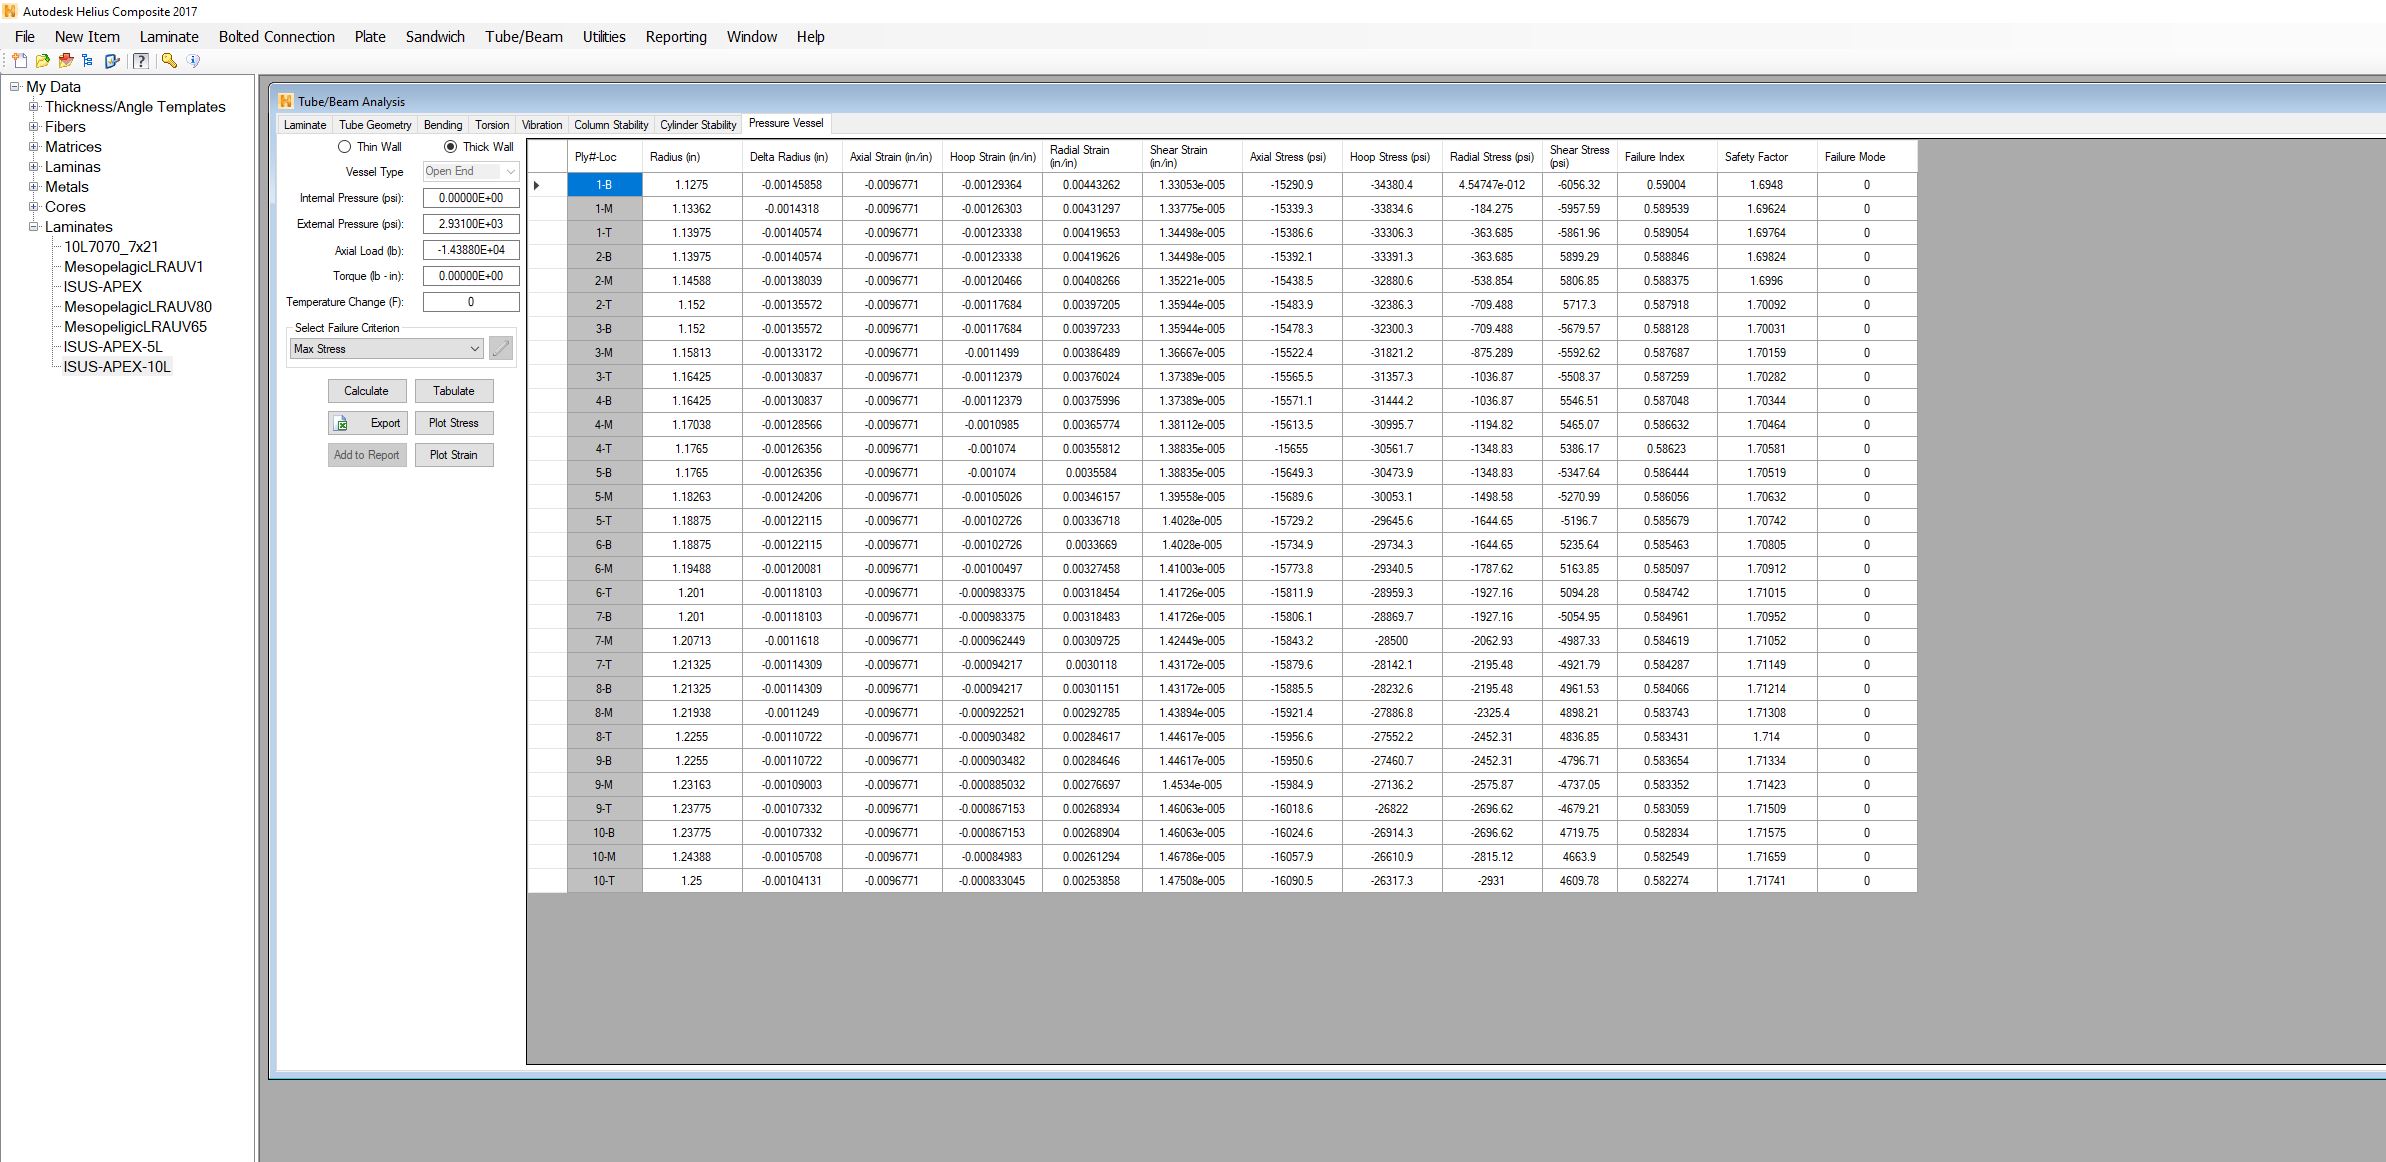The image size is (2386, 1162).
Task: Click the Torque input field
Action: click(471, 276)
